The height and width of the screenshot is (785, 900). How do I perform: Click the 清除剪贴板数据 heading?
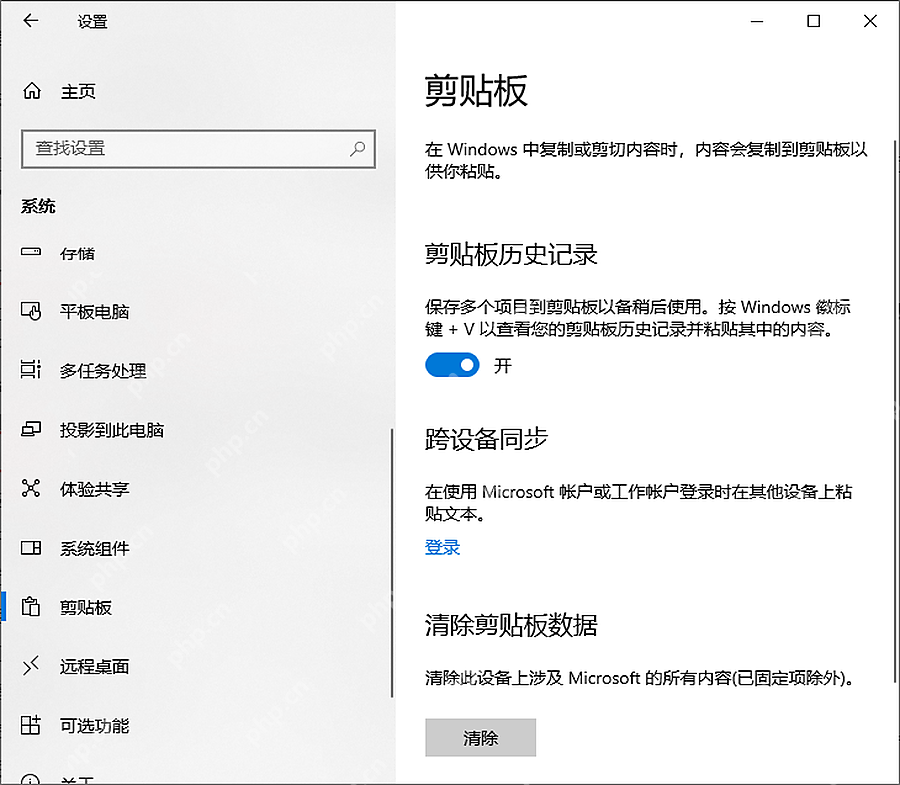(x=511, y=625)
